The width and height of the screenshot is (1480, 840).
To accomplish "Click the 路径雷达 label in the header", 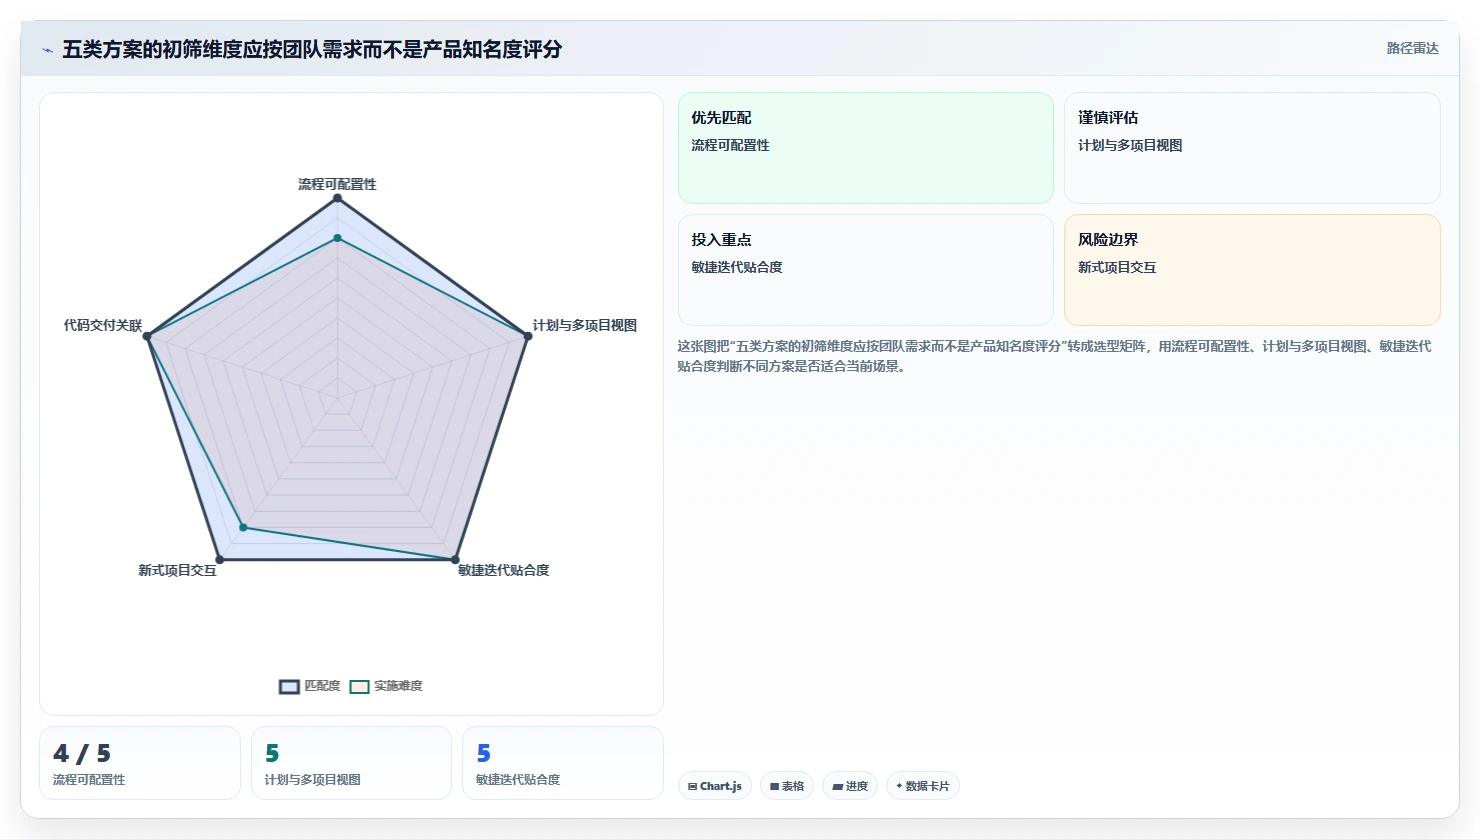I will pyautogui.click(x=1412, y=48).
